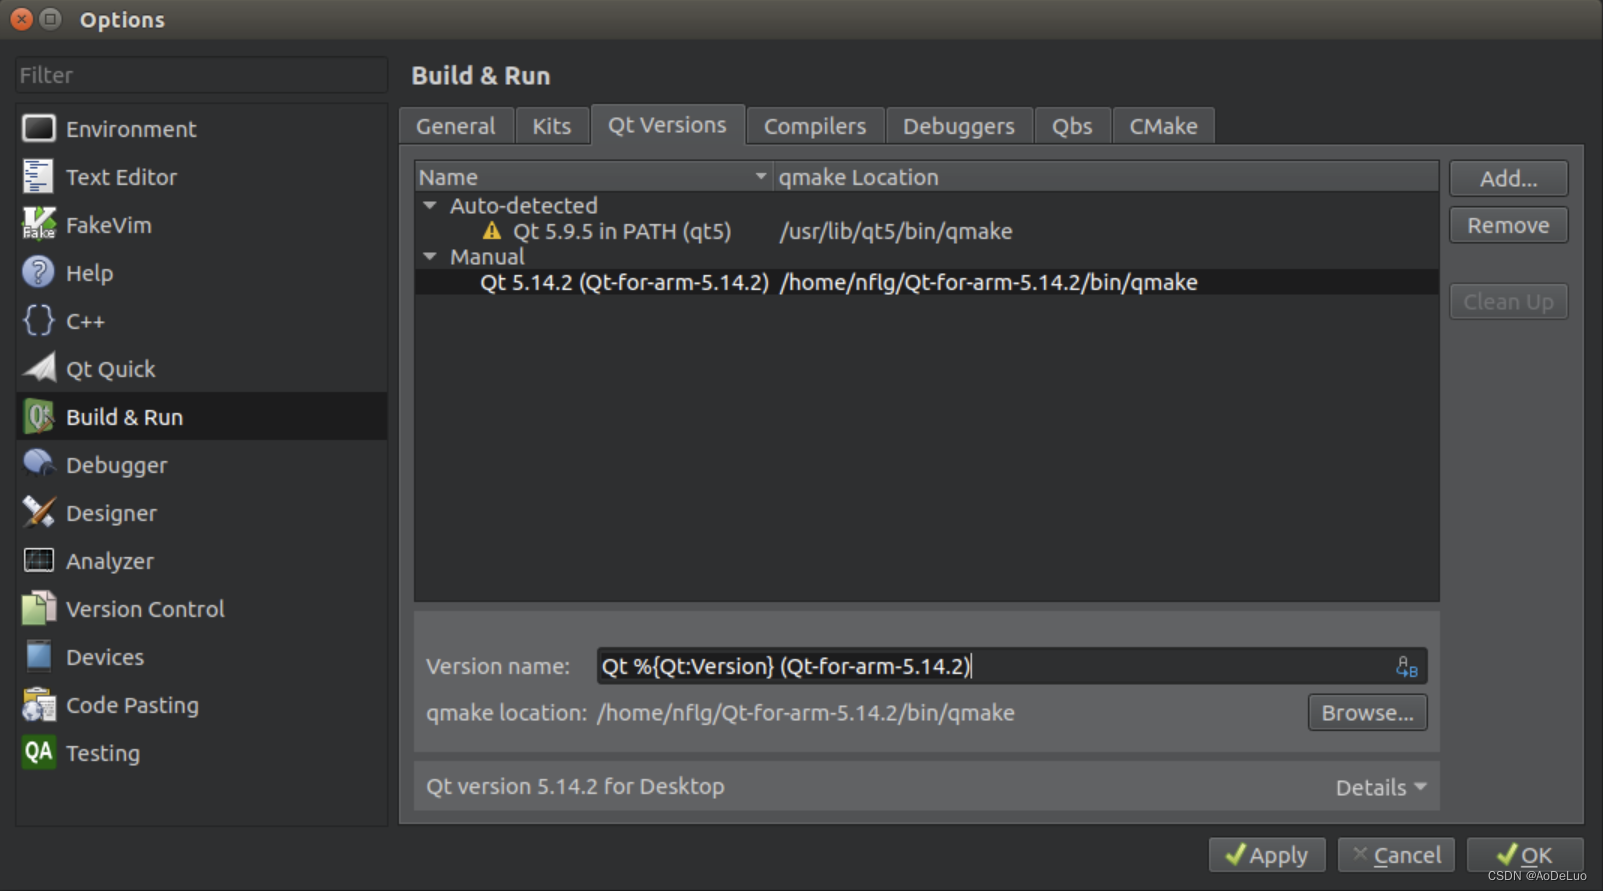Click the qmake Location column header
This screenshot has width=1603, height=891.
coord(1106,177)
